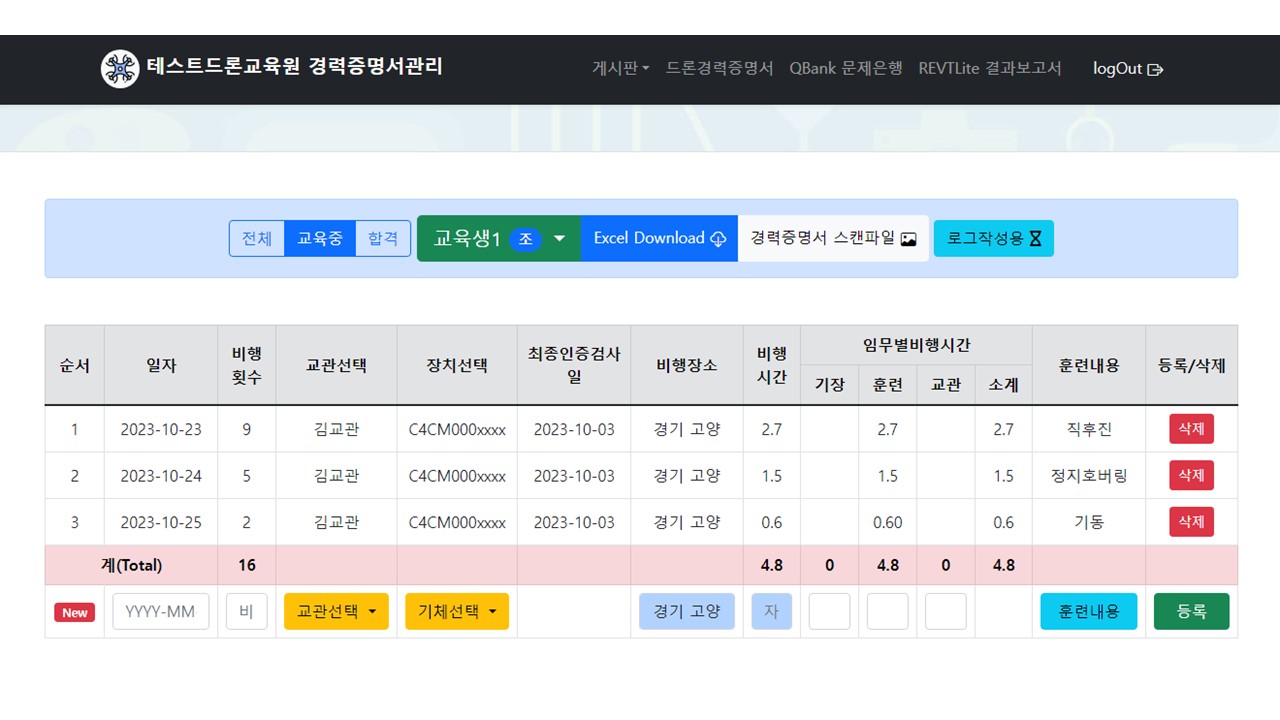
Task: Expand the 교육생1 student dropdown
Action: (x=560, y=239)
